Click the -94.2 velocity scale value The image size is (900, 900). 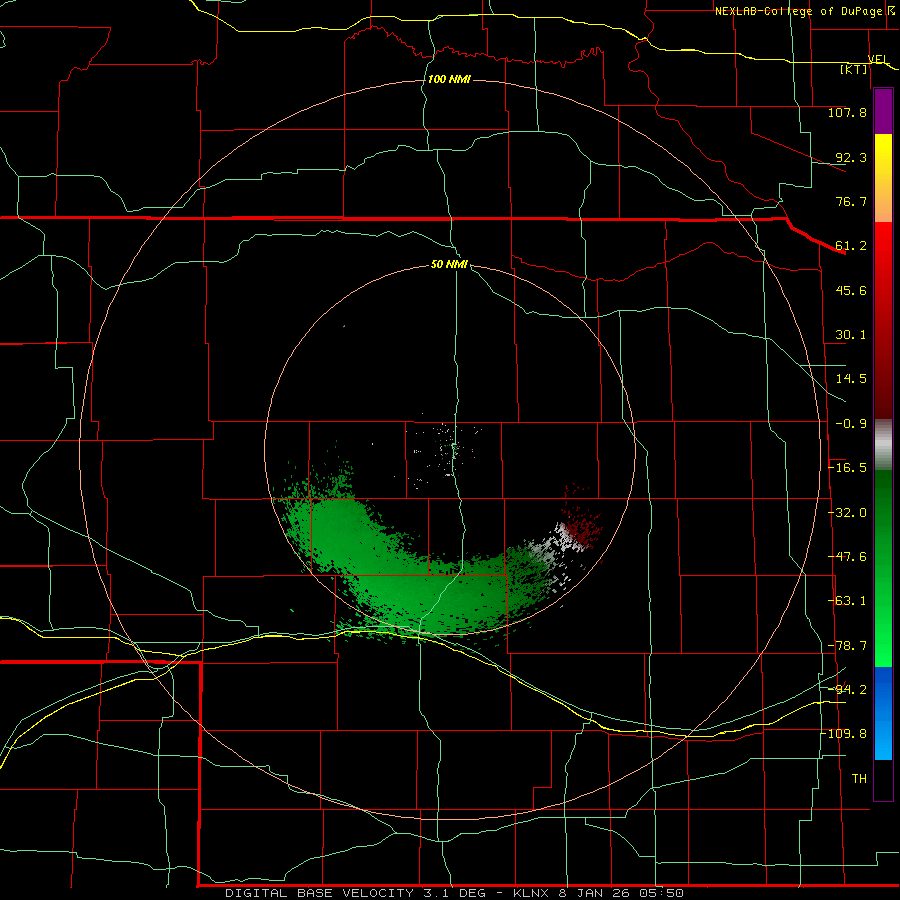pyautogui.click(x=847, y=689)
